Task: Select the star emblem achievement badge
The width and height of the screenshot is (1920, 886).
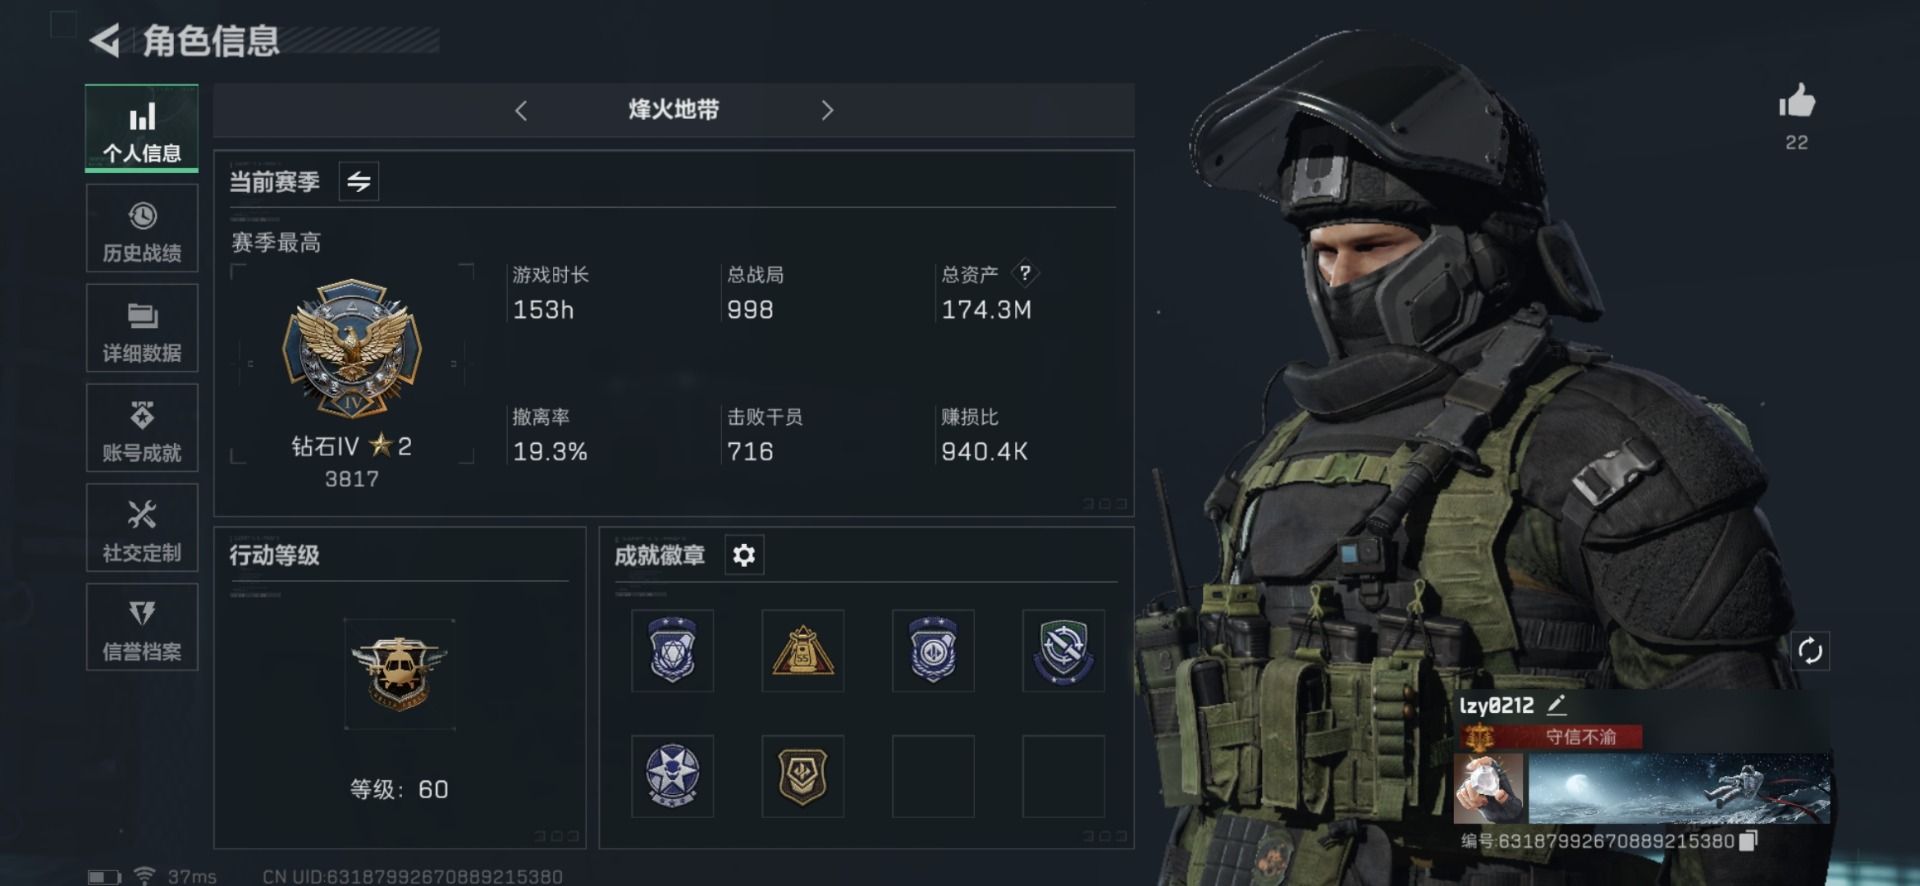Action: 672,776
